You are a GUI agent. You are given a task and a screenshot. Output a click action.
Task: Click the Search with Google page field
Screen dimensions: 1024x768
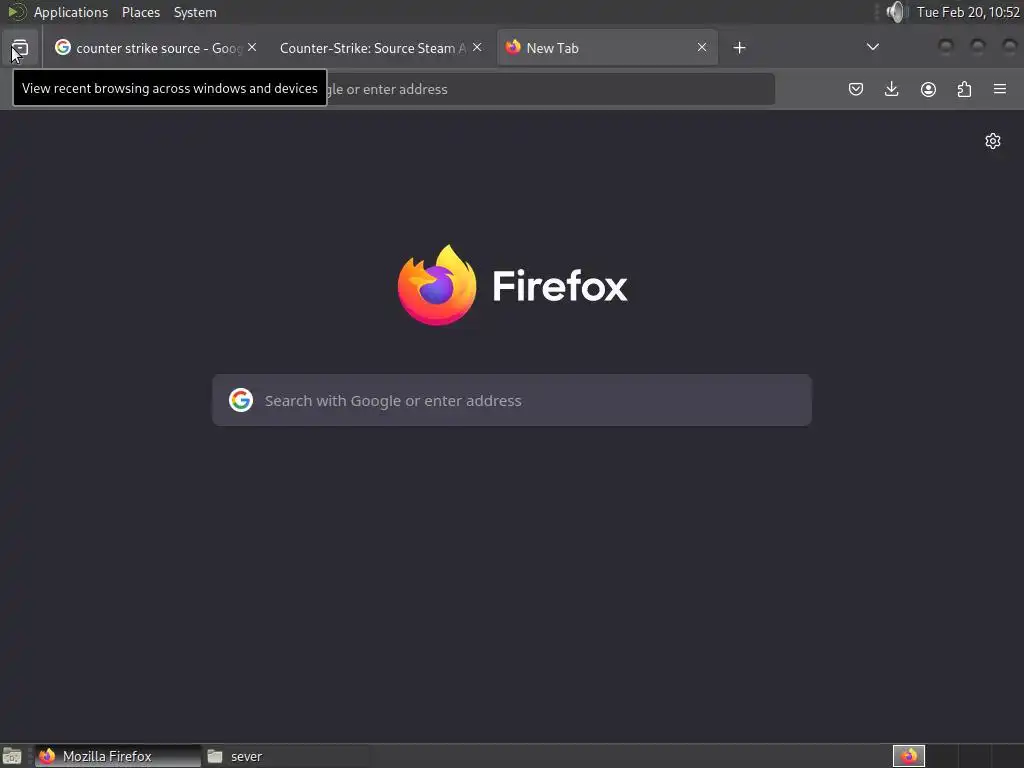click(512, 400)
